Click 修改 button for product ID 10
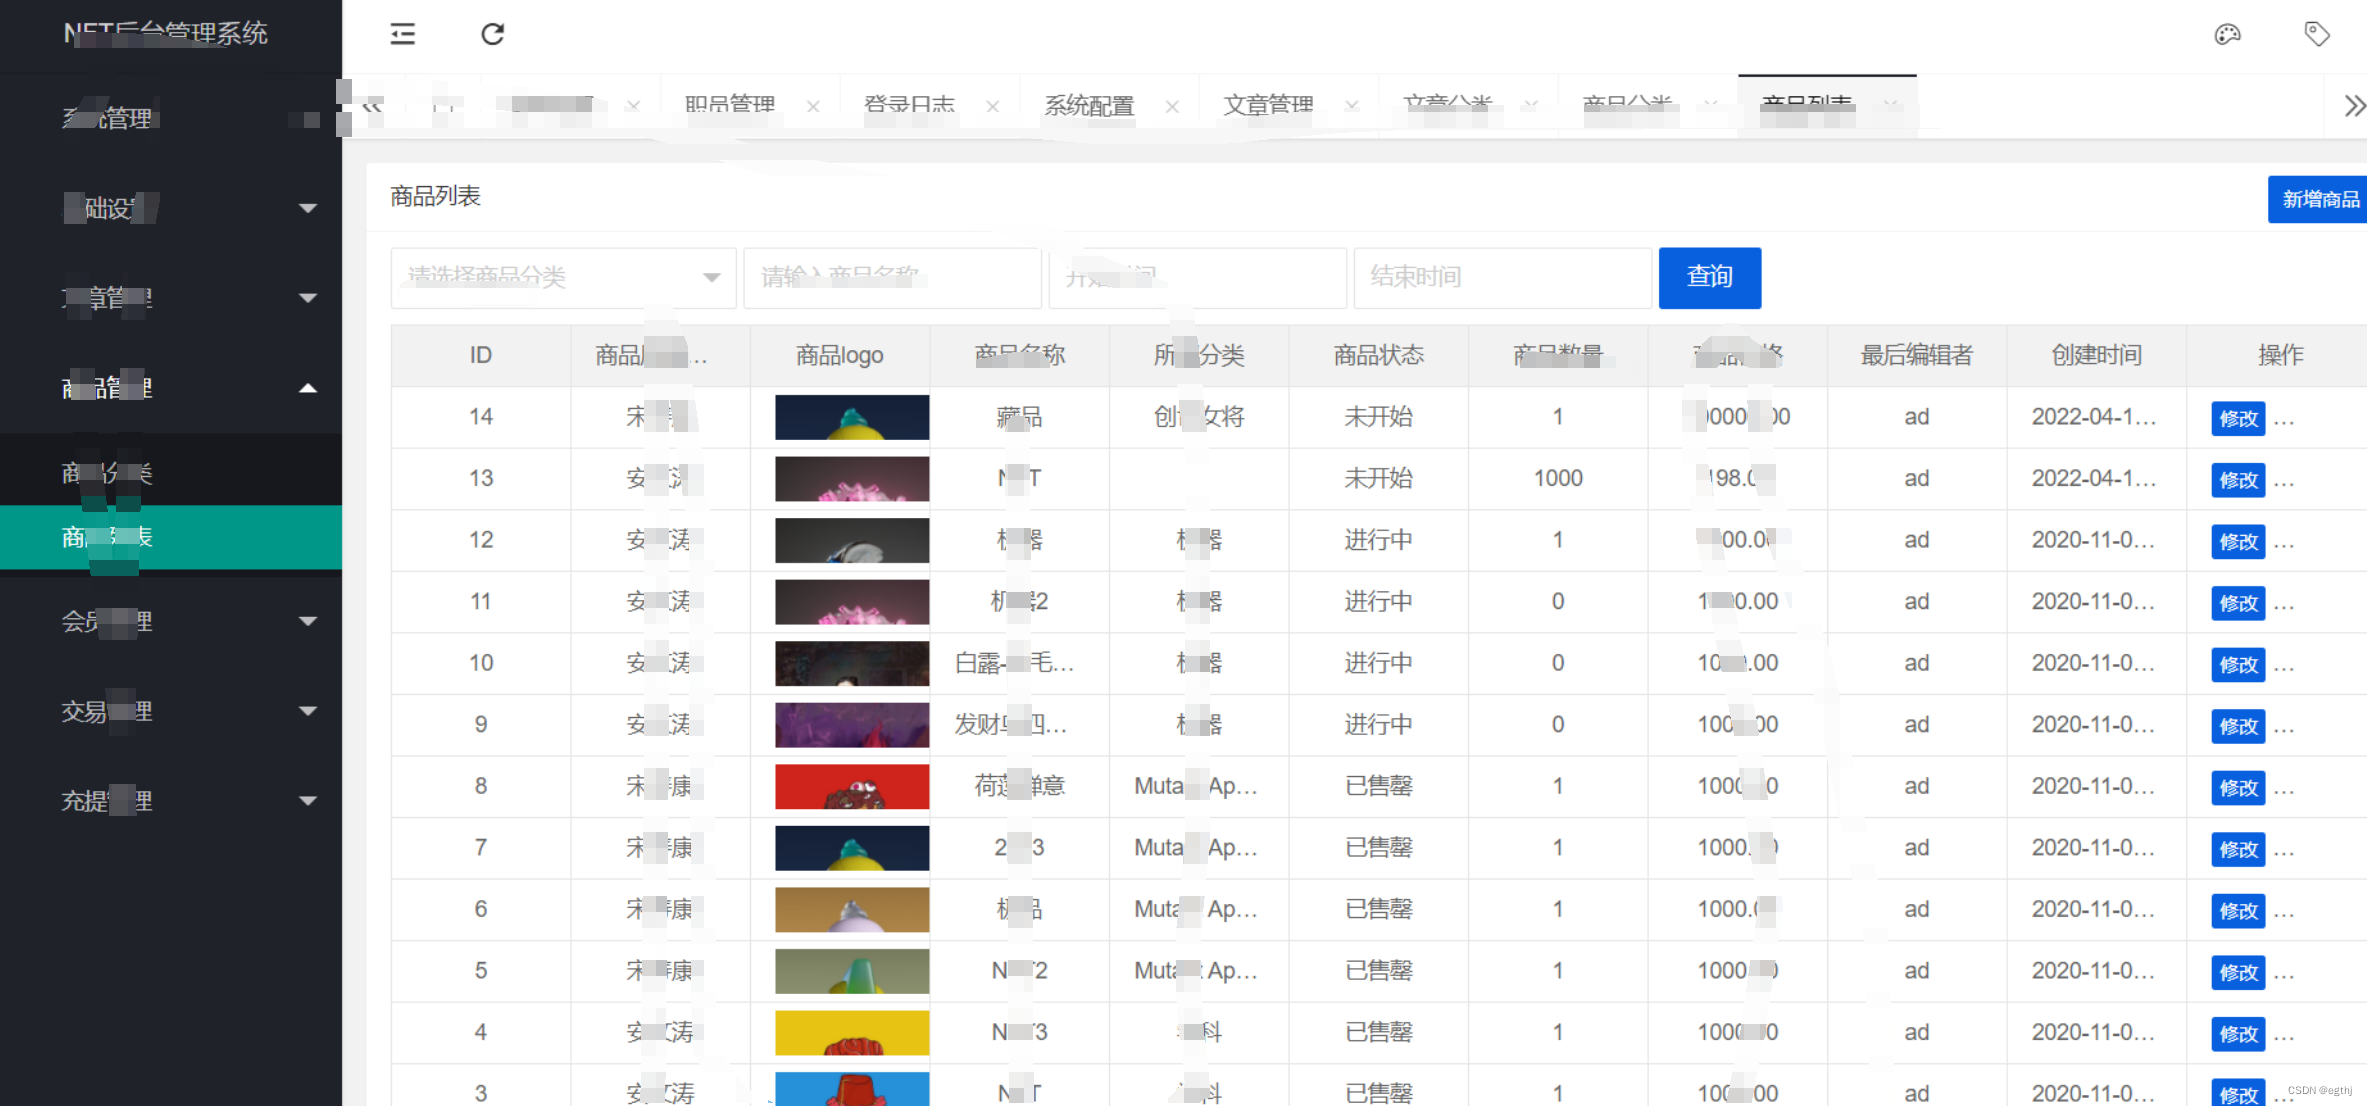Image resolution: width=2367 pixels, height=1106 pixels. [x=2238, y=665]
